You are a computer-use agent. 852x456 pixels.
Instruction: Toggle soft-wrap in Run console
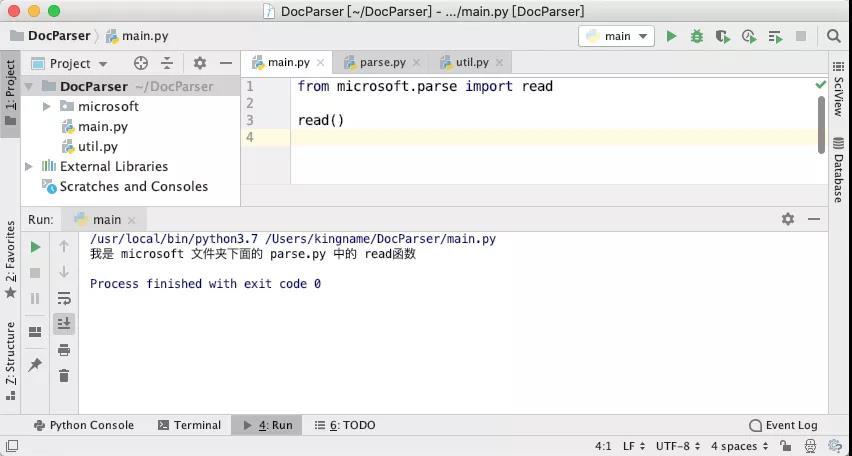[x=64, y=298]
